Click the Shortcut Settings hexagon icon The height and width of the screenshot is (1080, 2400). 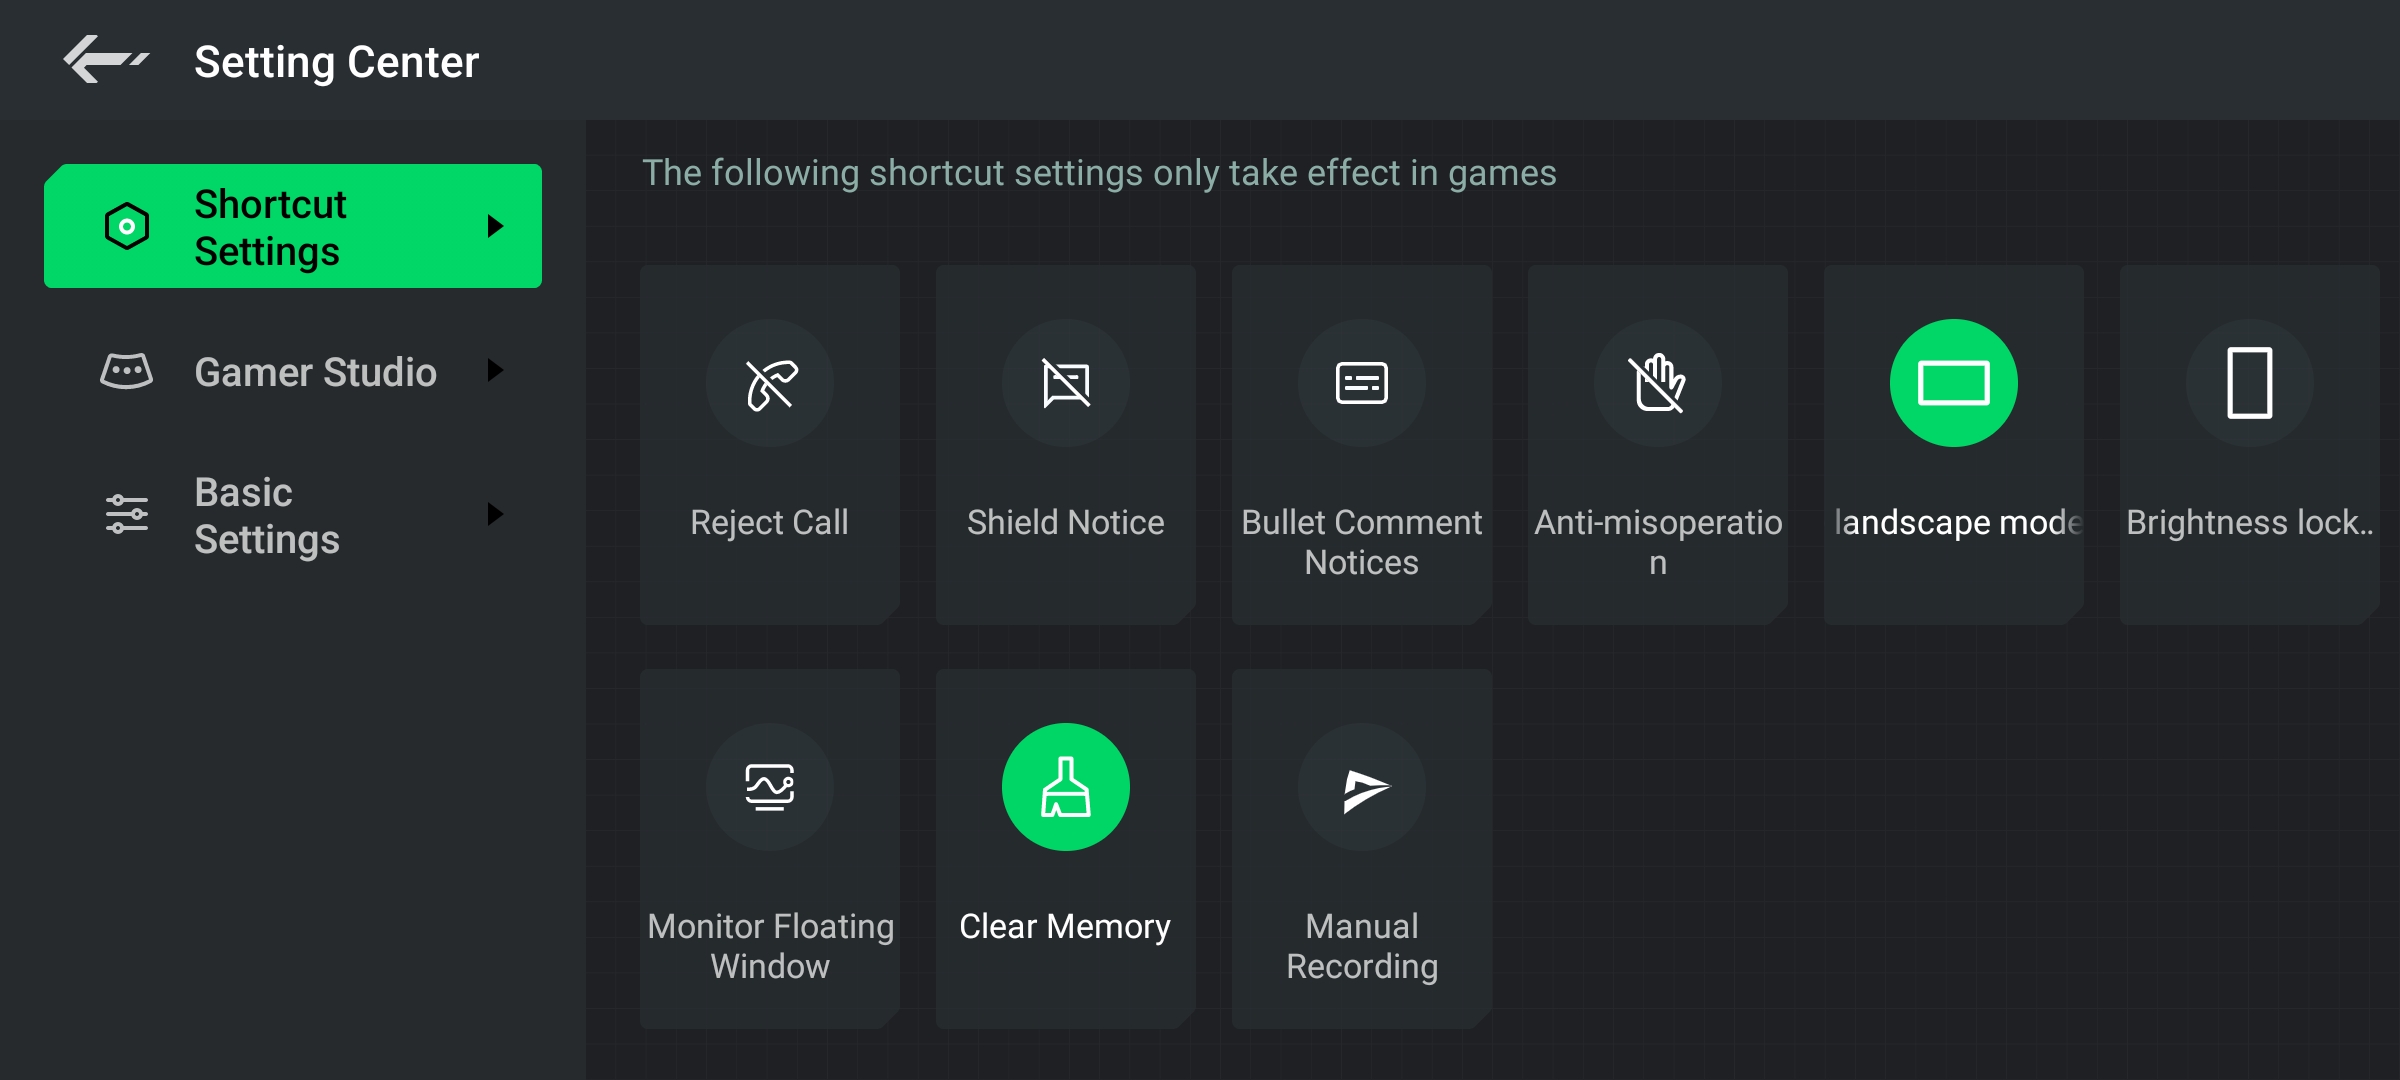(127, 226)
